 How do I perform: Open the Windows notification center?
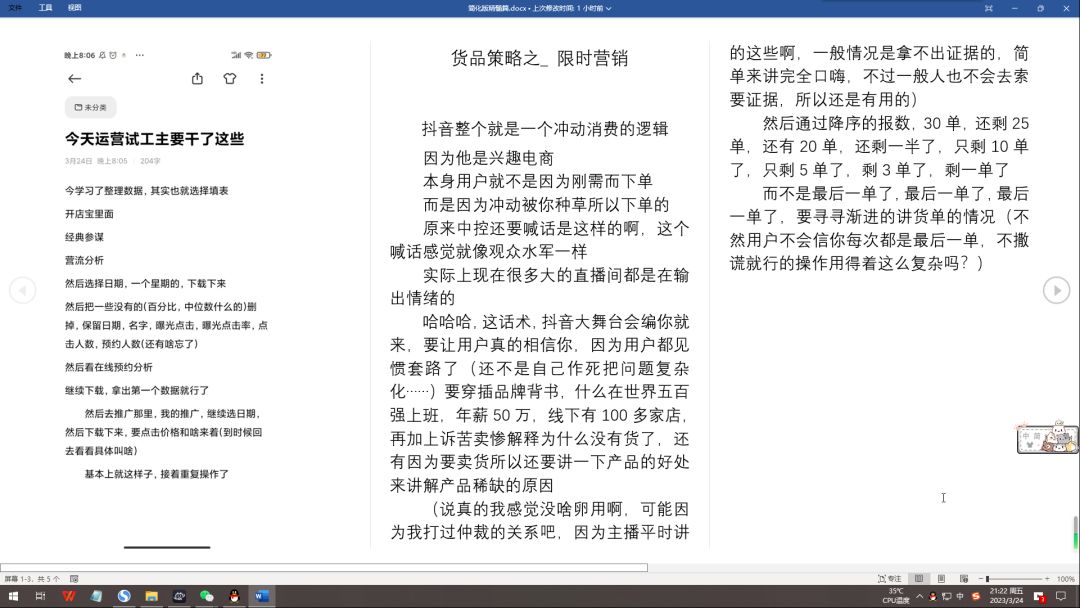pyautogui.click(x=1061, y=596)
